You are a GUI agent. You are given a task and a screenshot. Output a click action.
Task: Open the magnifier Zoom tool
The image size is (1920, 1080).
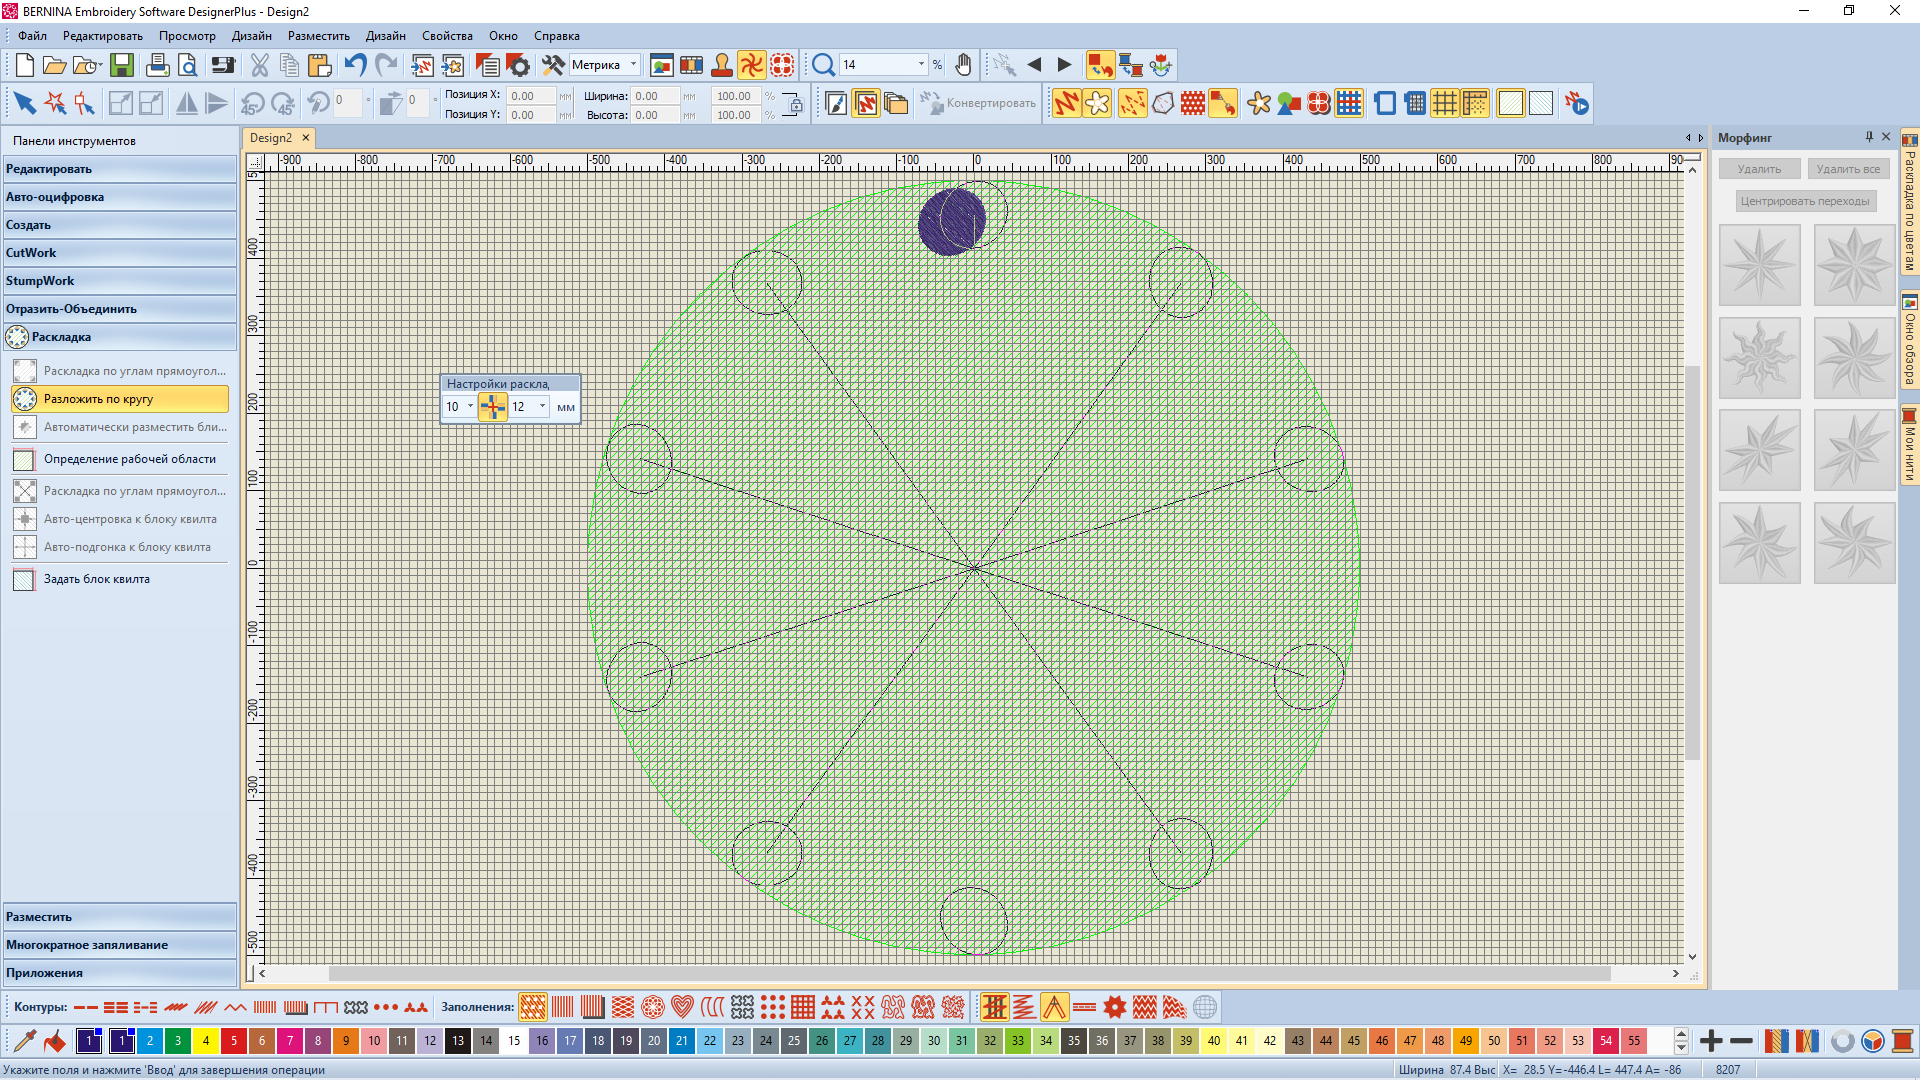click(822, 66)
